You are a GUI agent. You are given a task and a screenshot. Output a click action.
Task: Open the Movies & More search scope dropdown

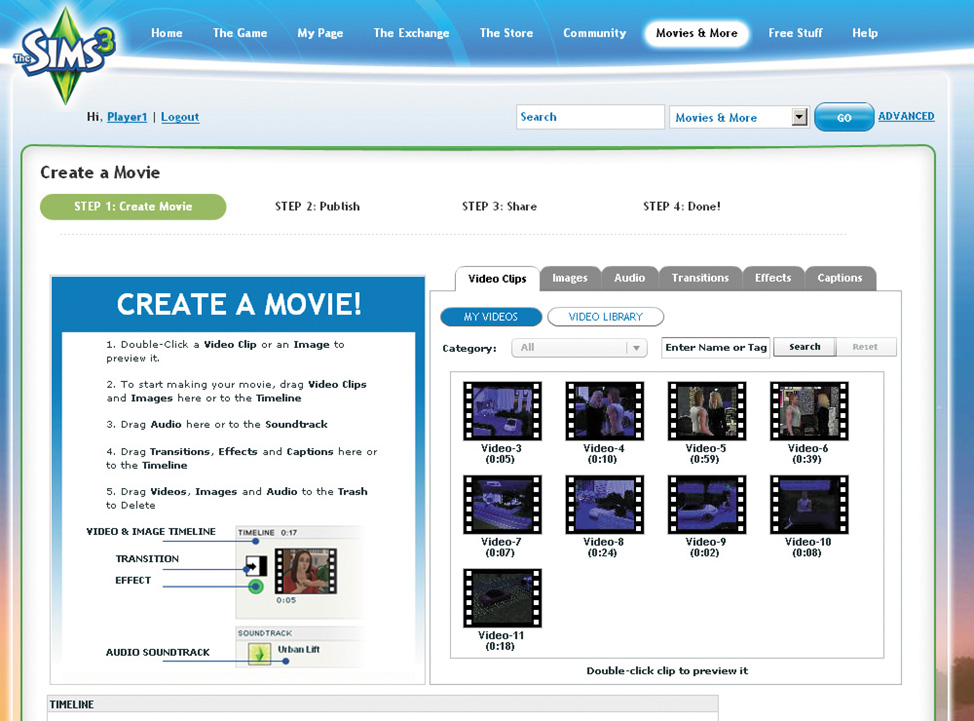[x=739, y=117]
